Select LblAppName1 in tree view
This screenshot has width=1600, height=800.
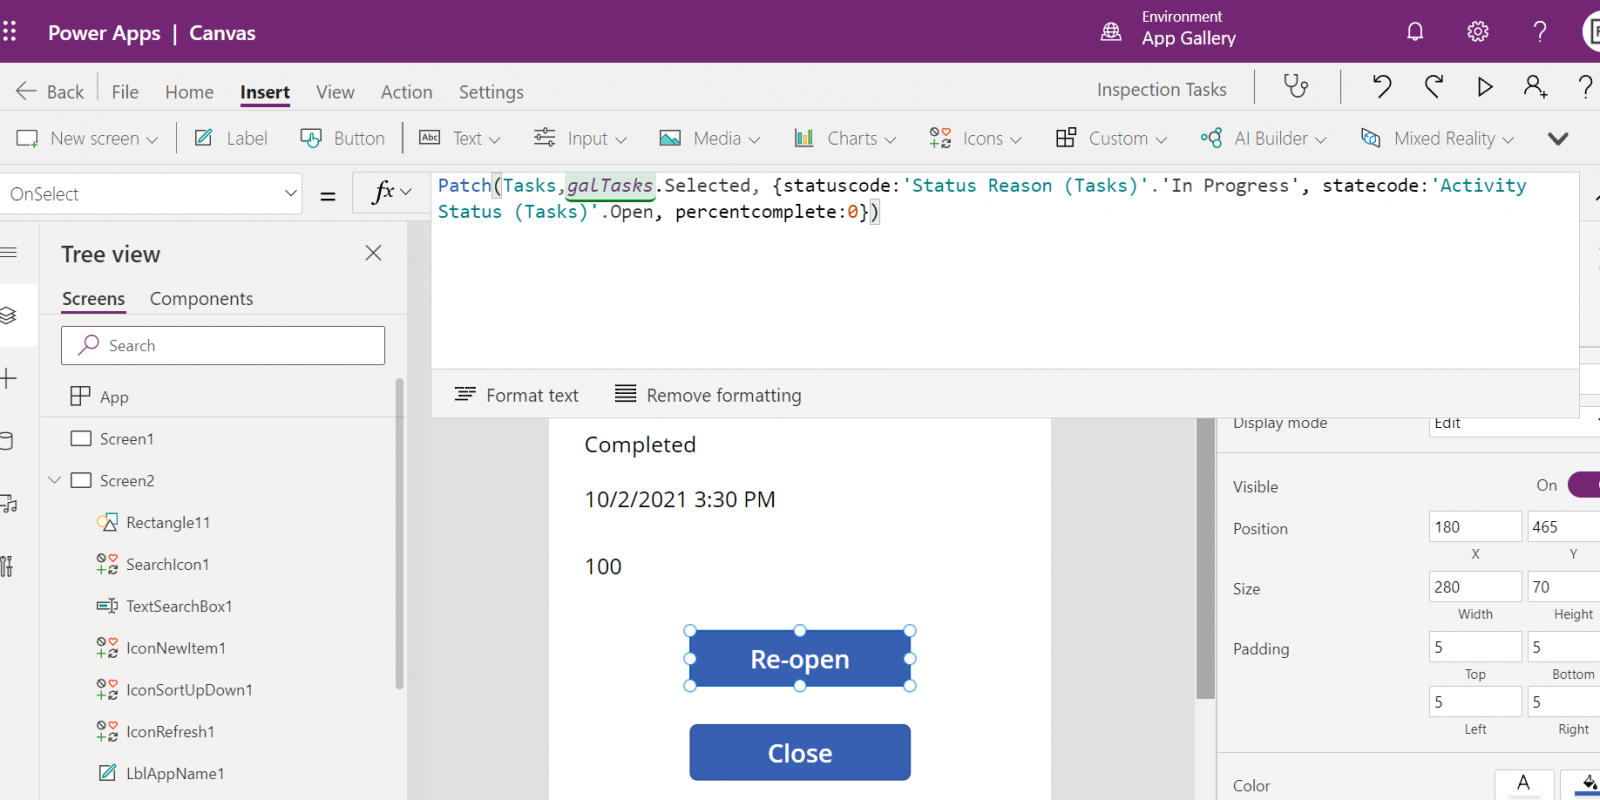click(175, 773)
